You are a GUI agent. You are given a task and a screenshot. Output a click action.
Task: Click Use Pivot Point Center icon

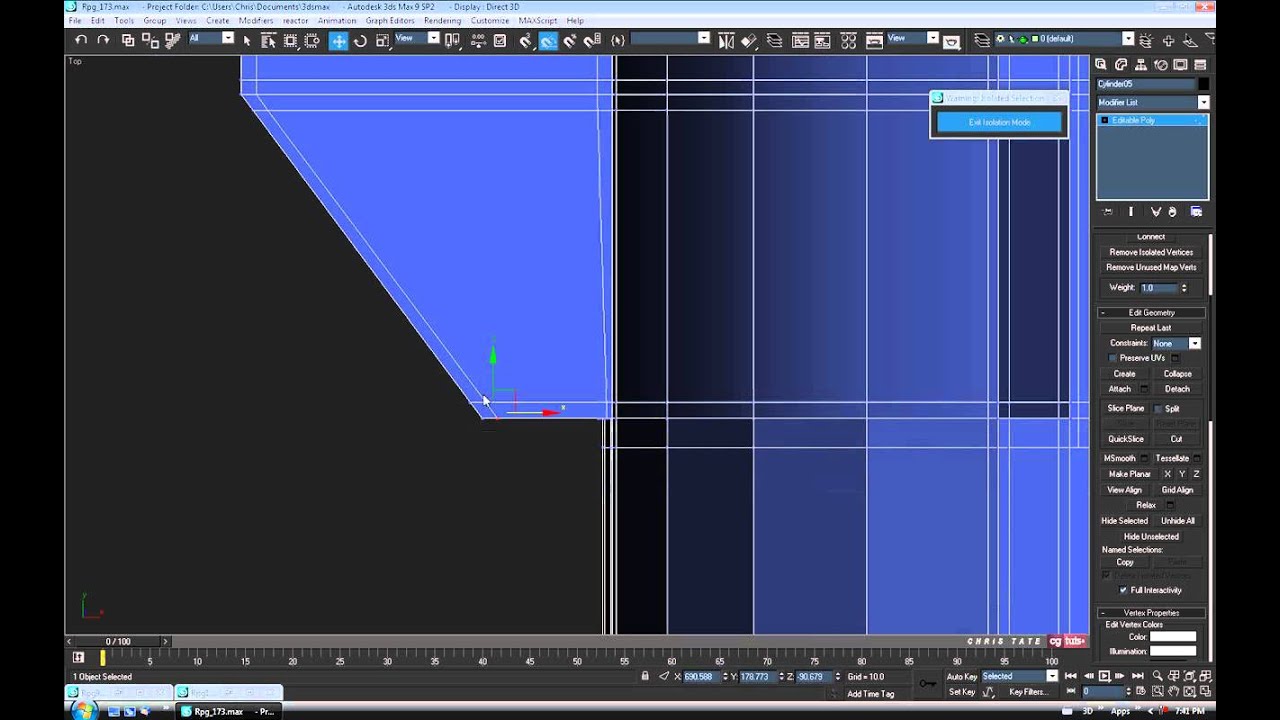[452, 40]
